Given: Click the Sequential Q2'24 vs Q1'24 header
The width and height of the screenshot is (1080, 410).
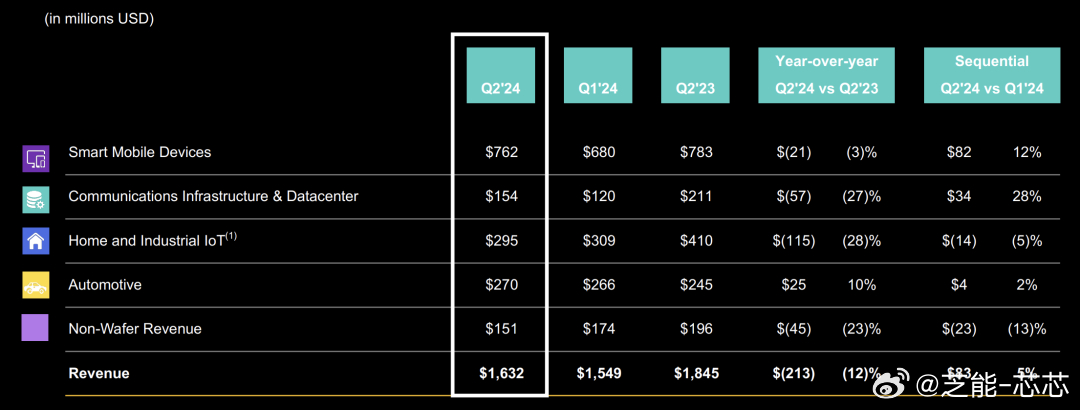Looking at the screenshot, I should [x=992, y=75].
